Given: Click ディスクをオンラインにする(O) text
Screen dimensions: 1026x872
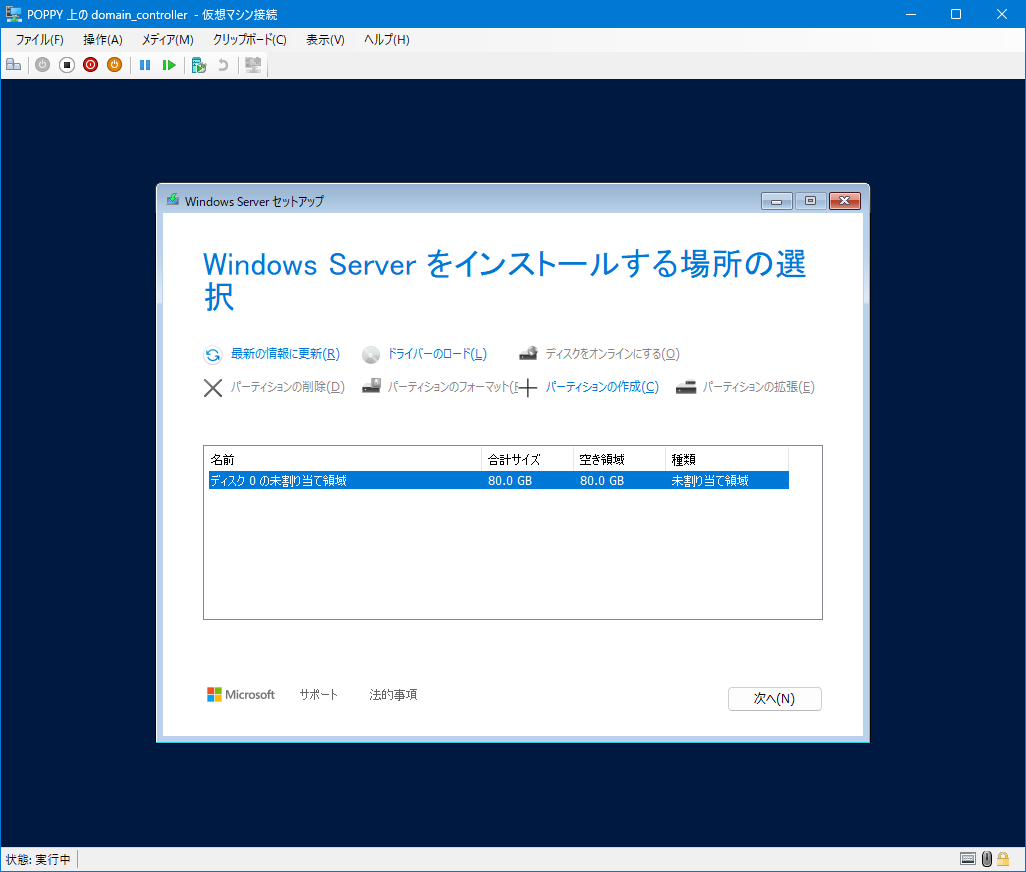Looking at the screenshot, I should point(612,354).
